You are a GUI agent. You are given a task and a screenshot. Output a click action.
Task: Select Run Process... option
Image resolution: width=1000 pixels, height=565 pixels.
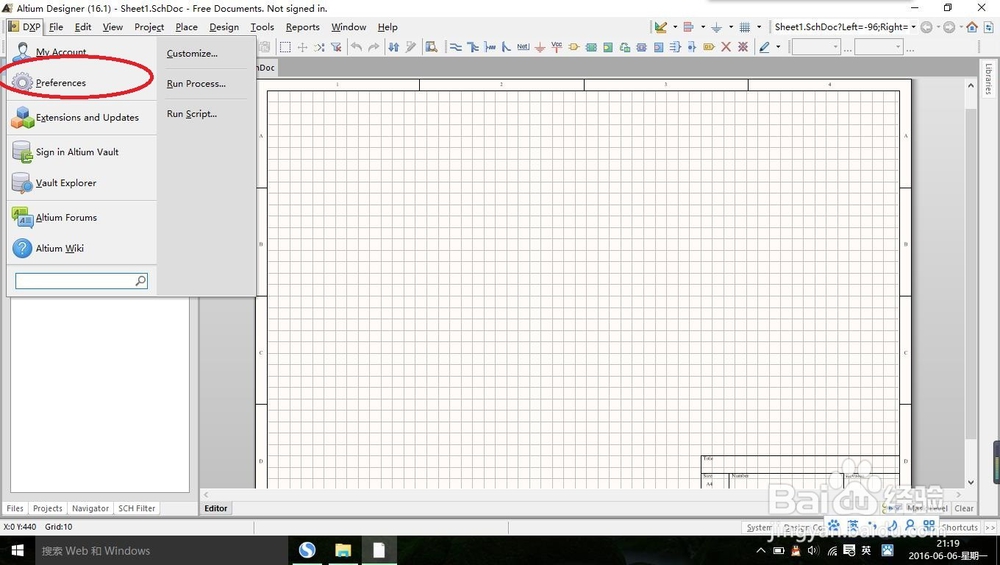click(196, 84)
